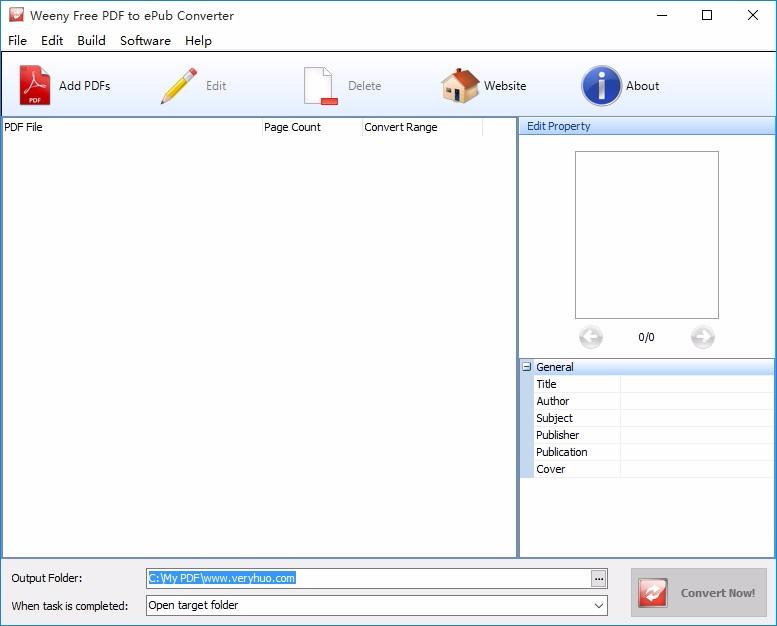Open the Build menu

click(x=91, y=41)
